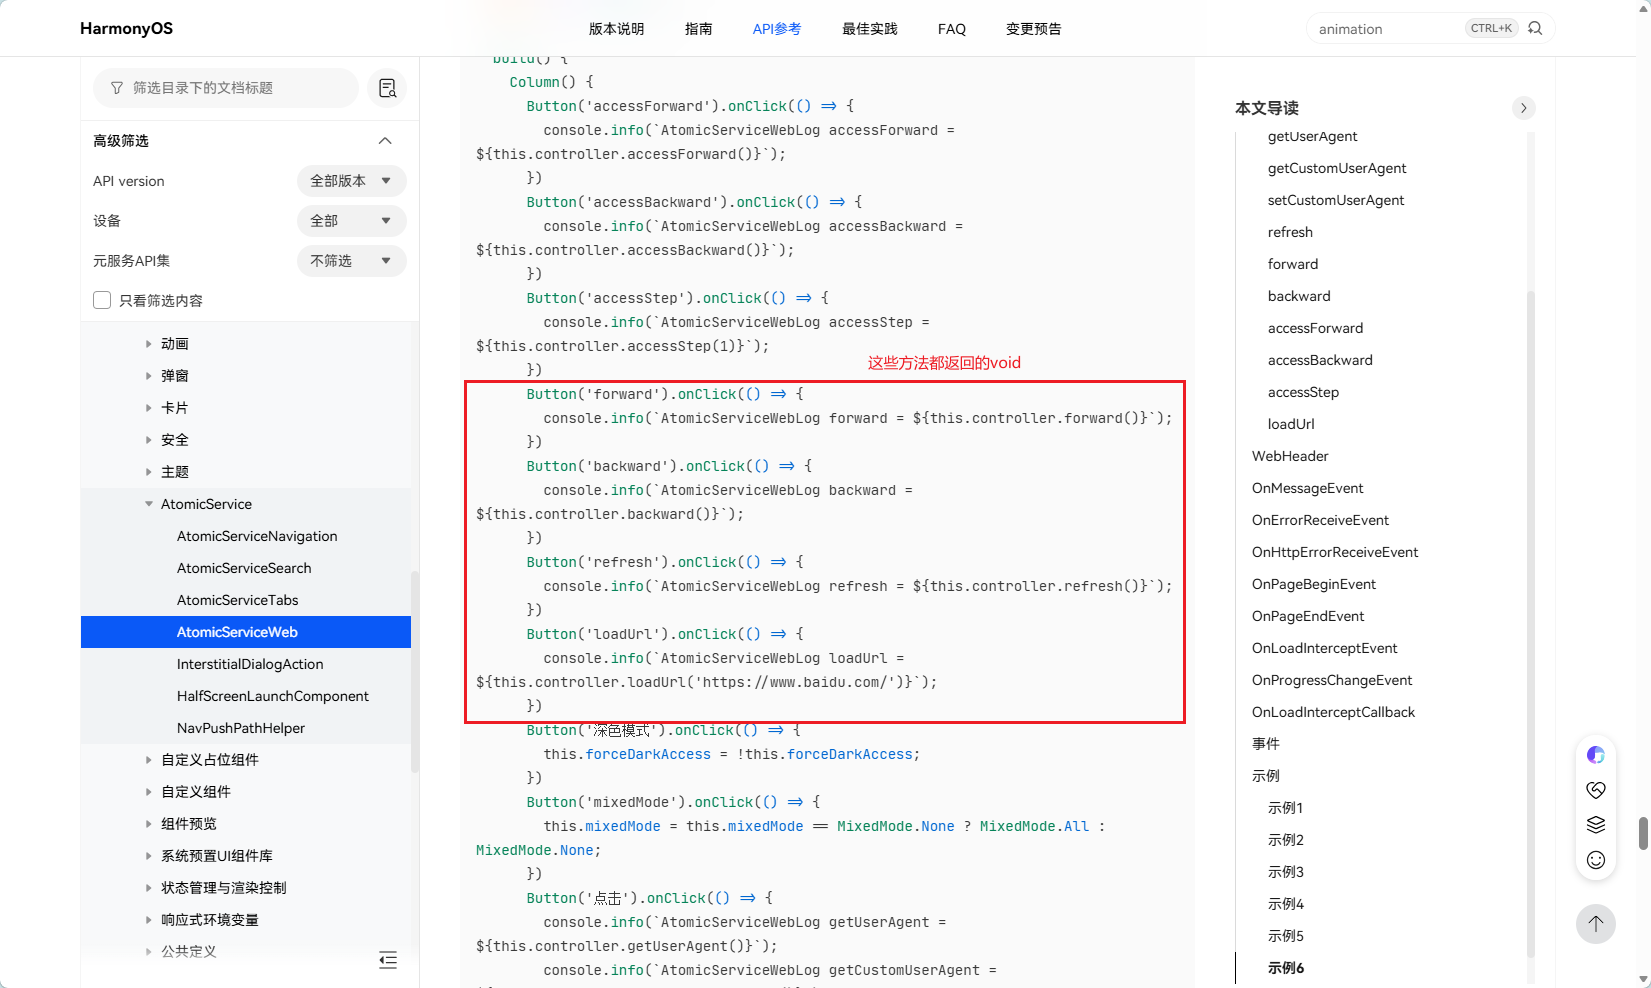Click the animation search input field
The height and width of the screenshot is (988, 1651).
pos(1388,29)
